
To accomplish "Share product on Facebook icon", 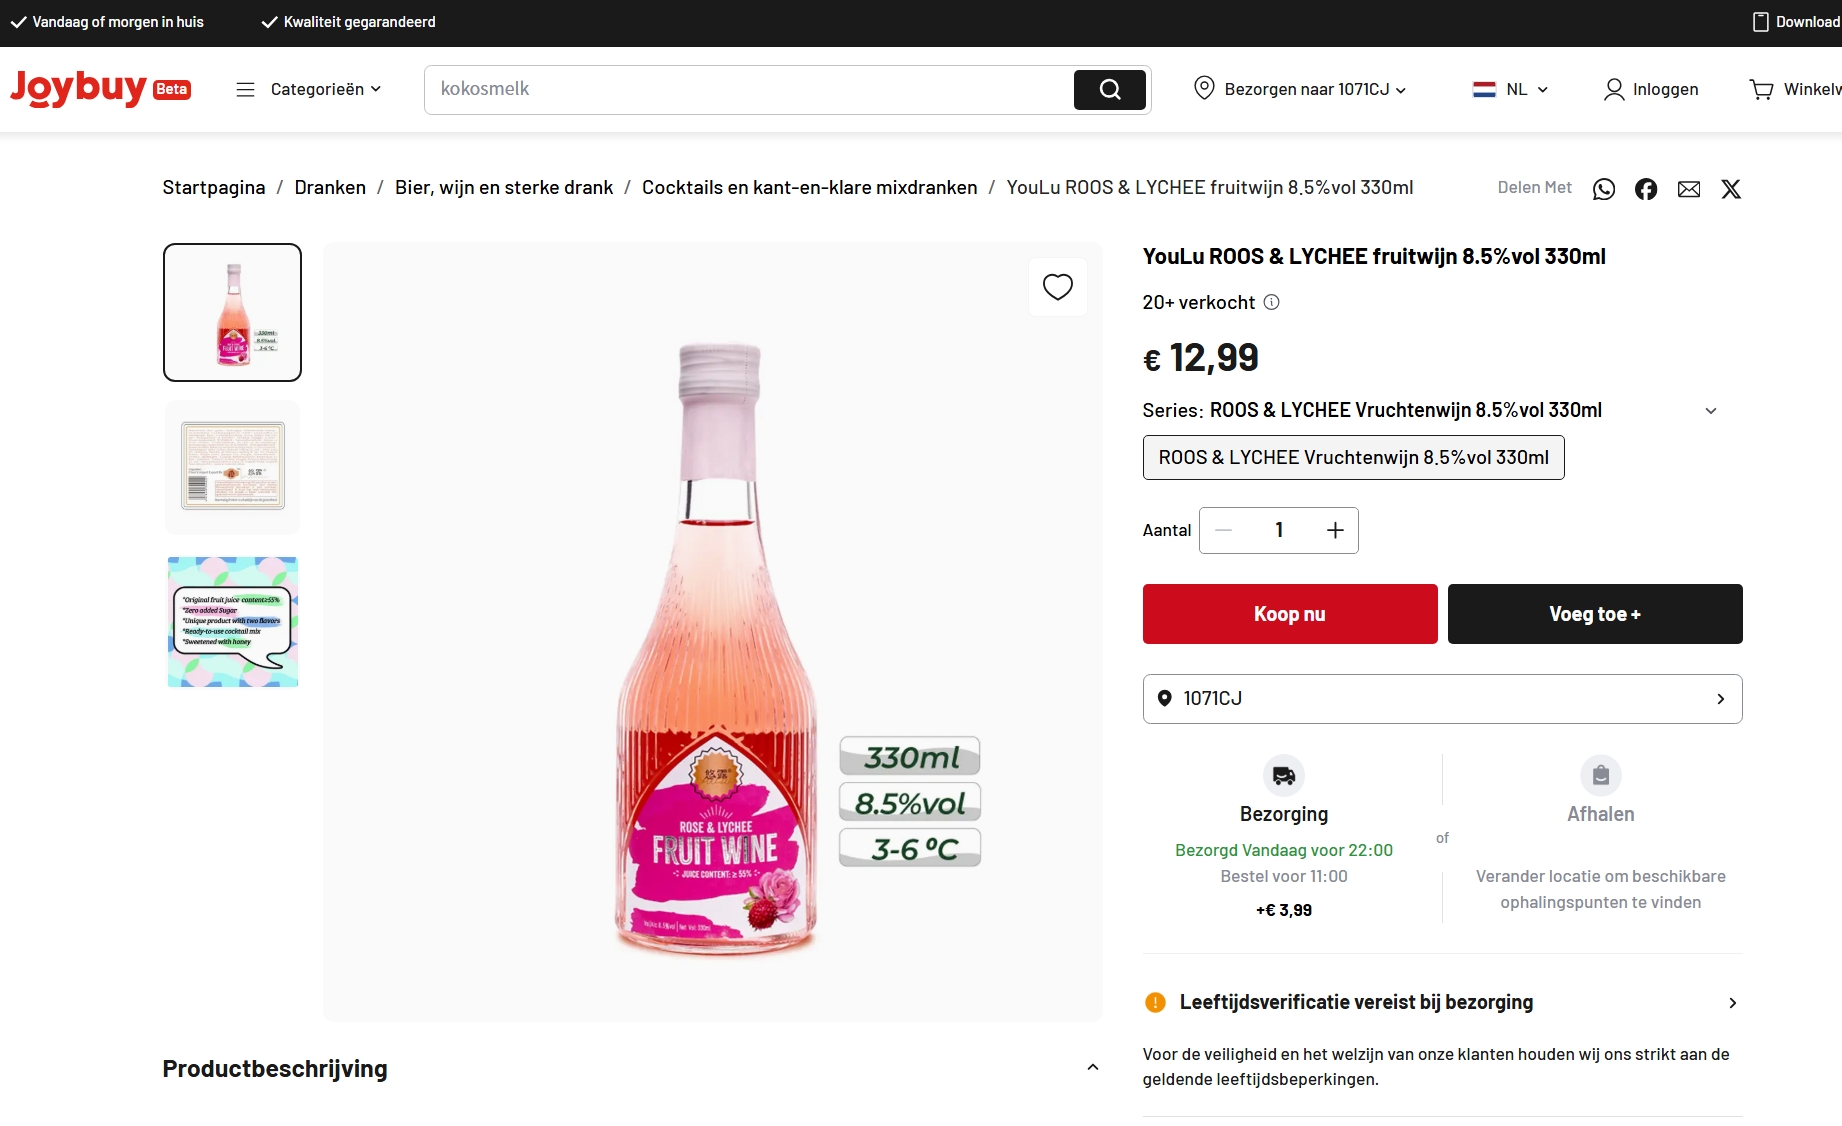I will (1646, 189).
